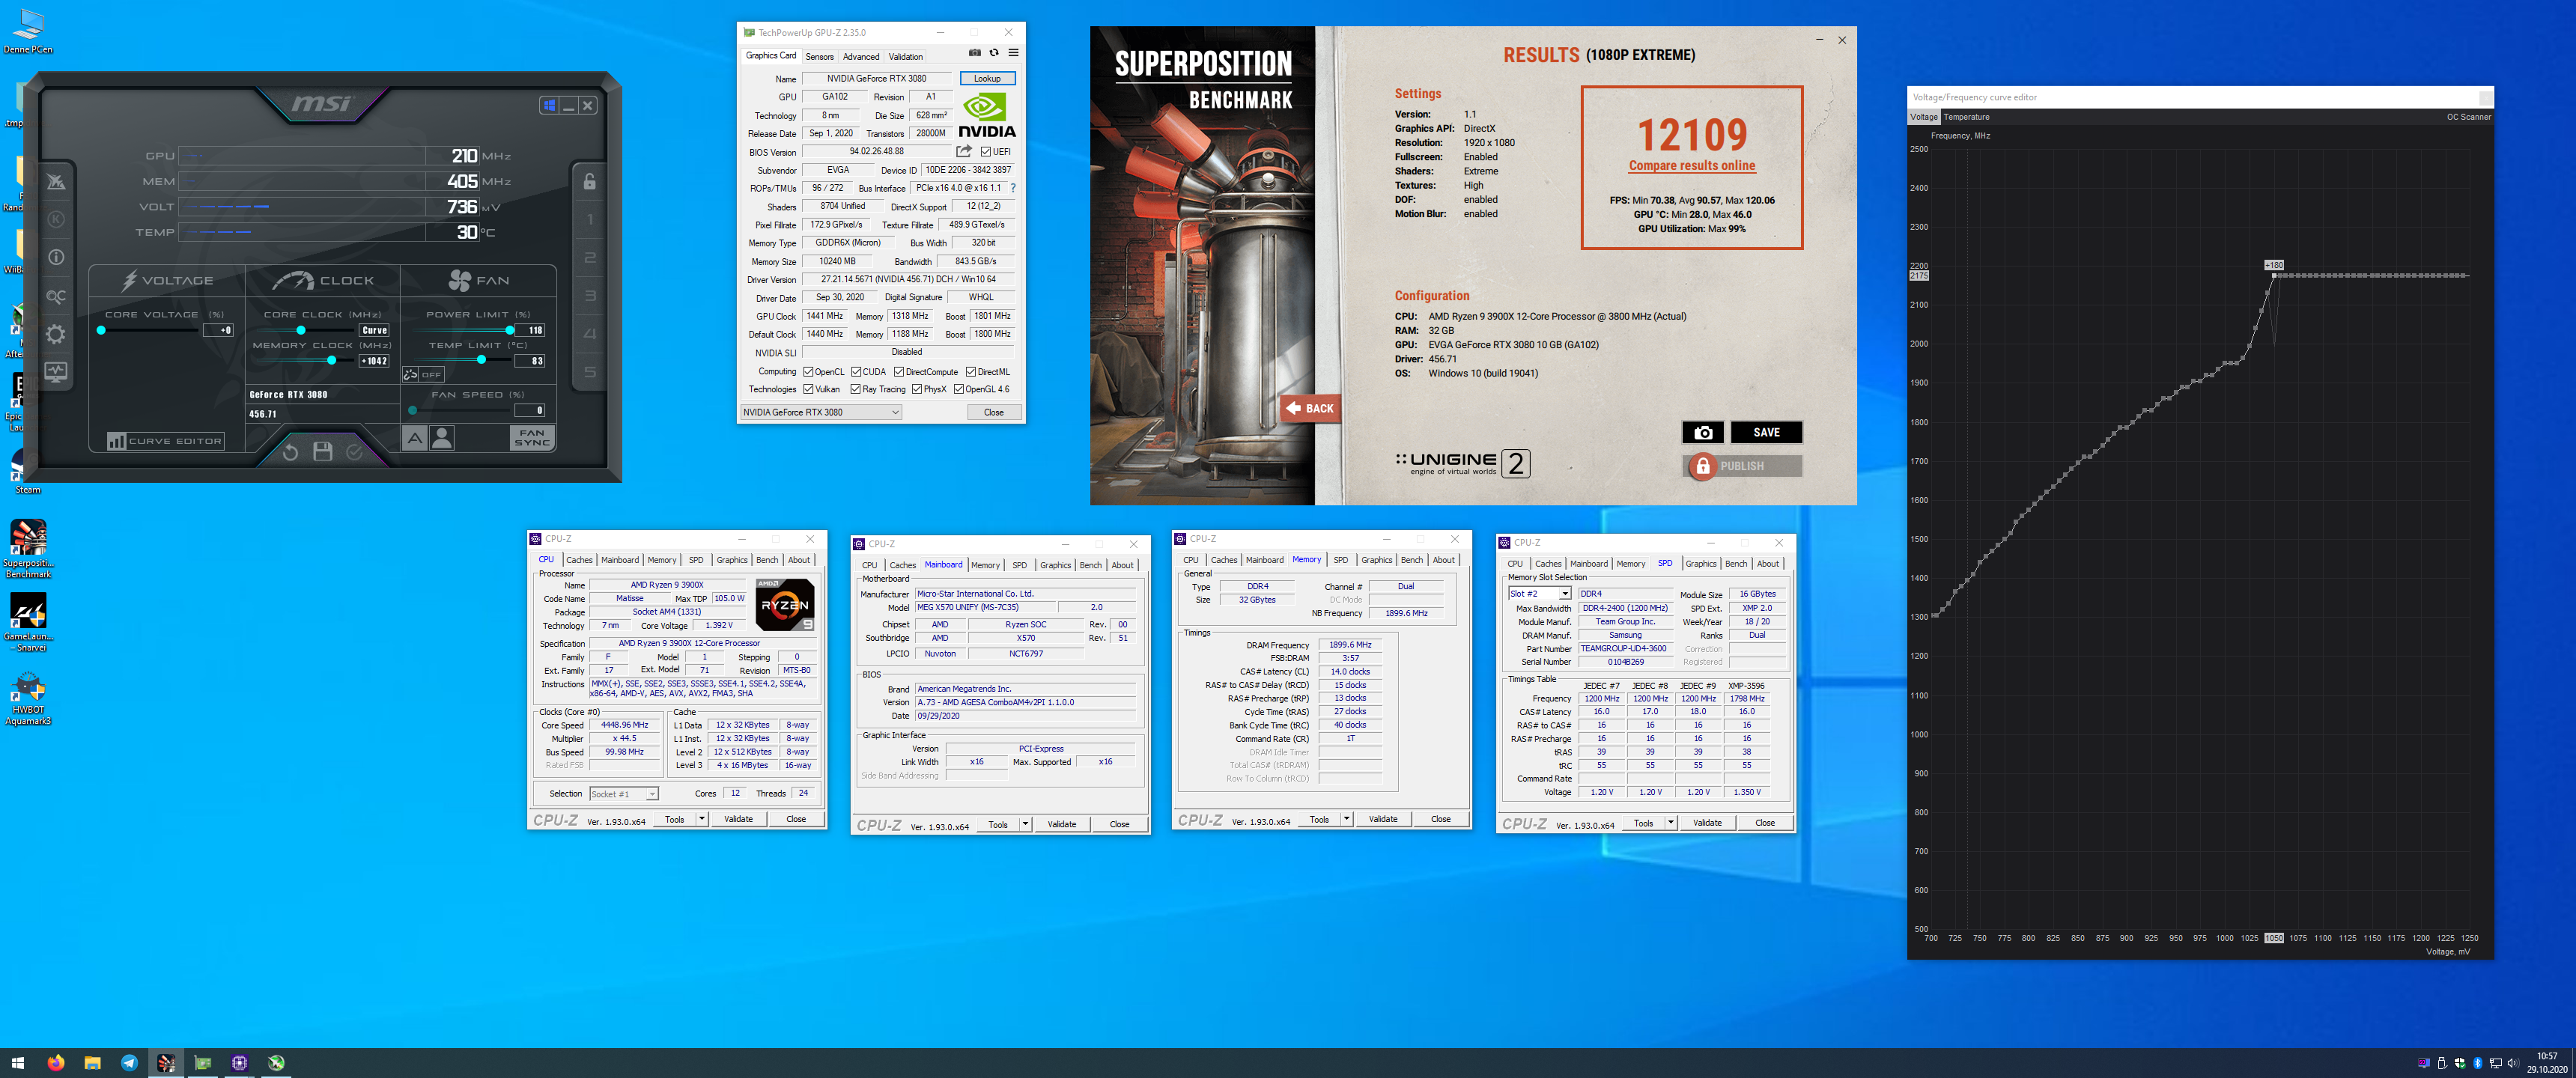Expand Tools dropdown arrow in CPU-Z Memory window
This screenshot has height=1078, width=2576.
(x=1347, y=819)
